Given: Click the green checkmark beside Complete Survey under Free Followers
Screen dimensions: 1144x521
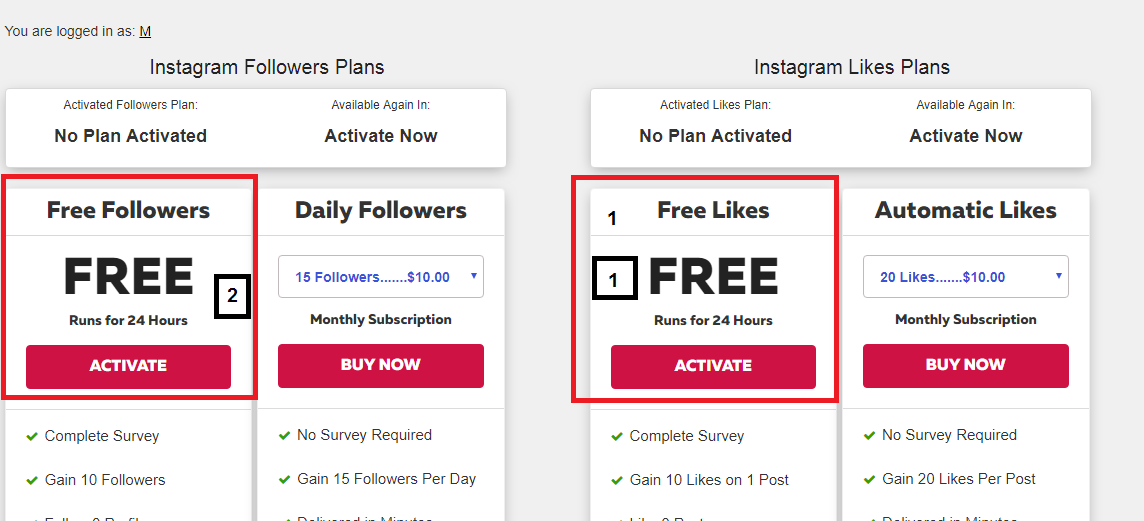Looking at the screenshot, I should 31,436.
